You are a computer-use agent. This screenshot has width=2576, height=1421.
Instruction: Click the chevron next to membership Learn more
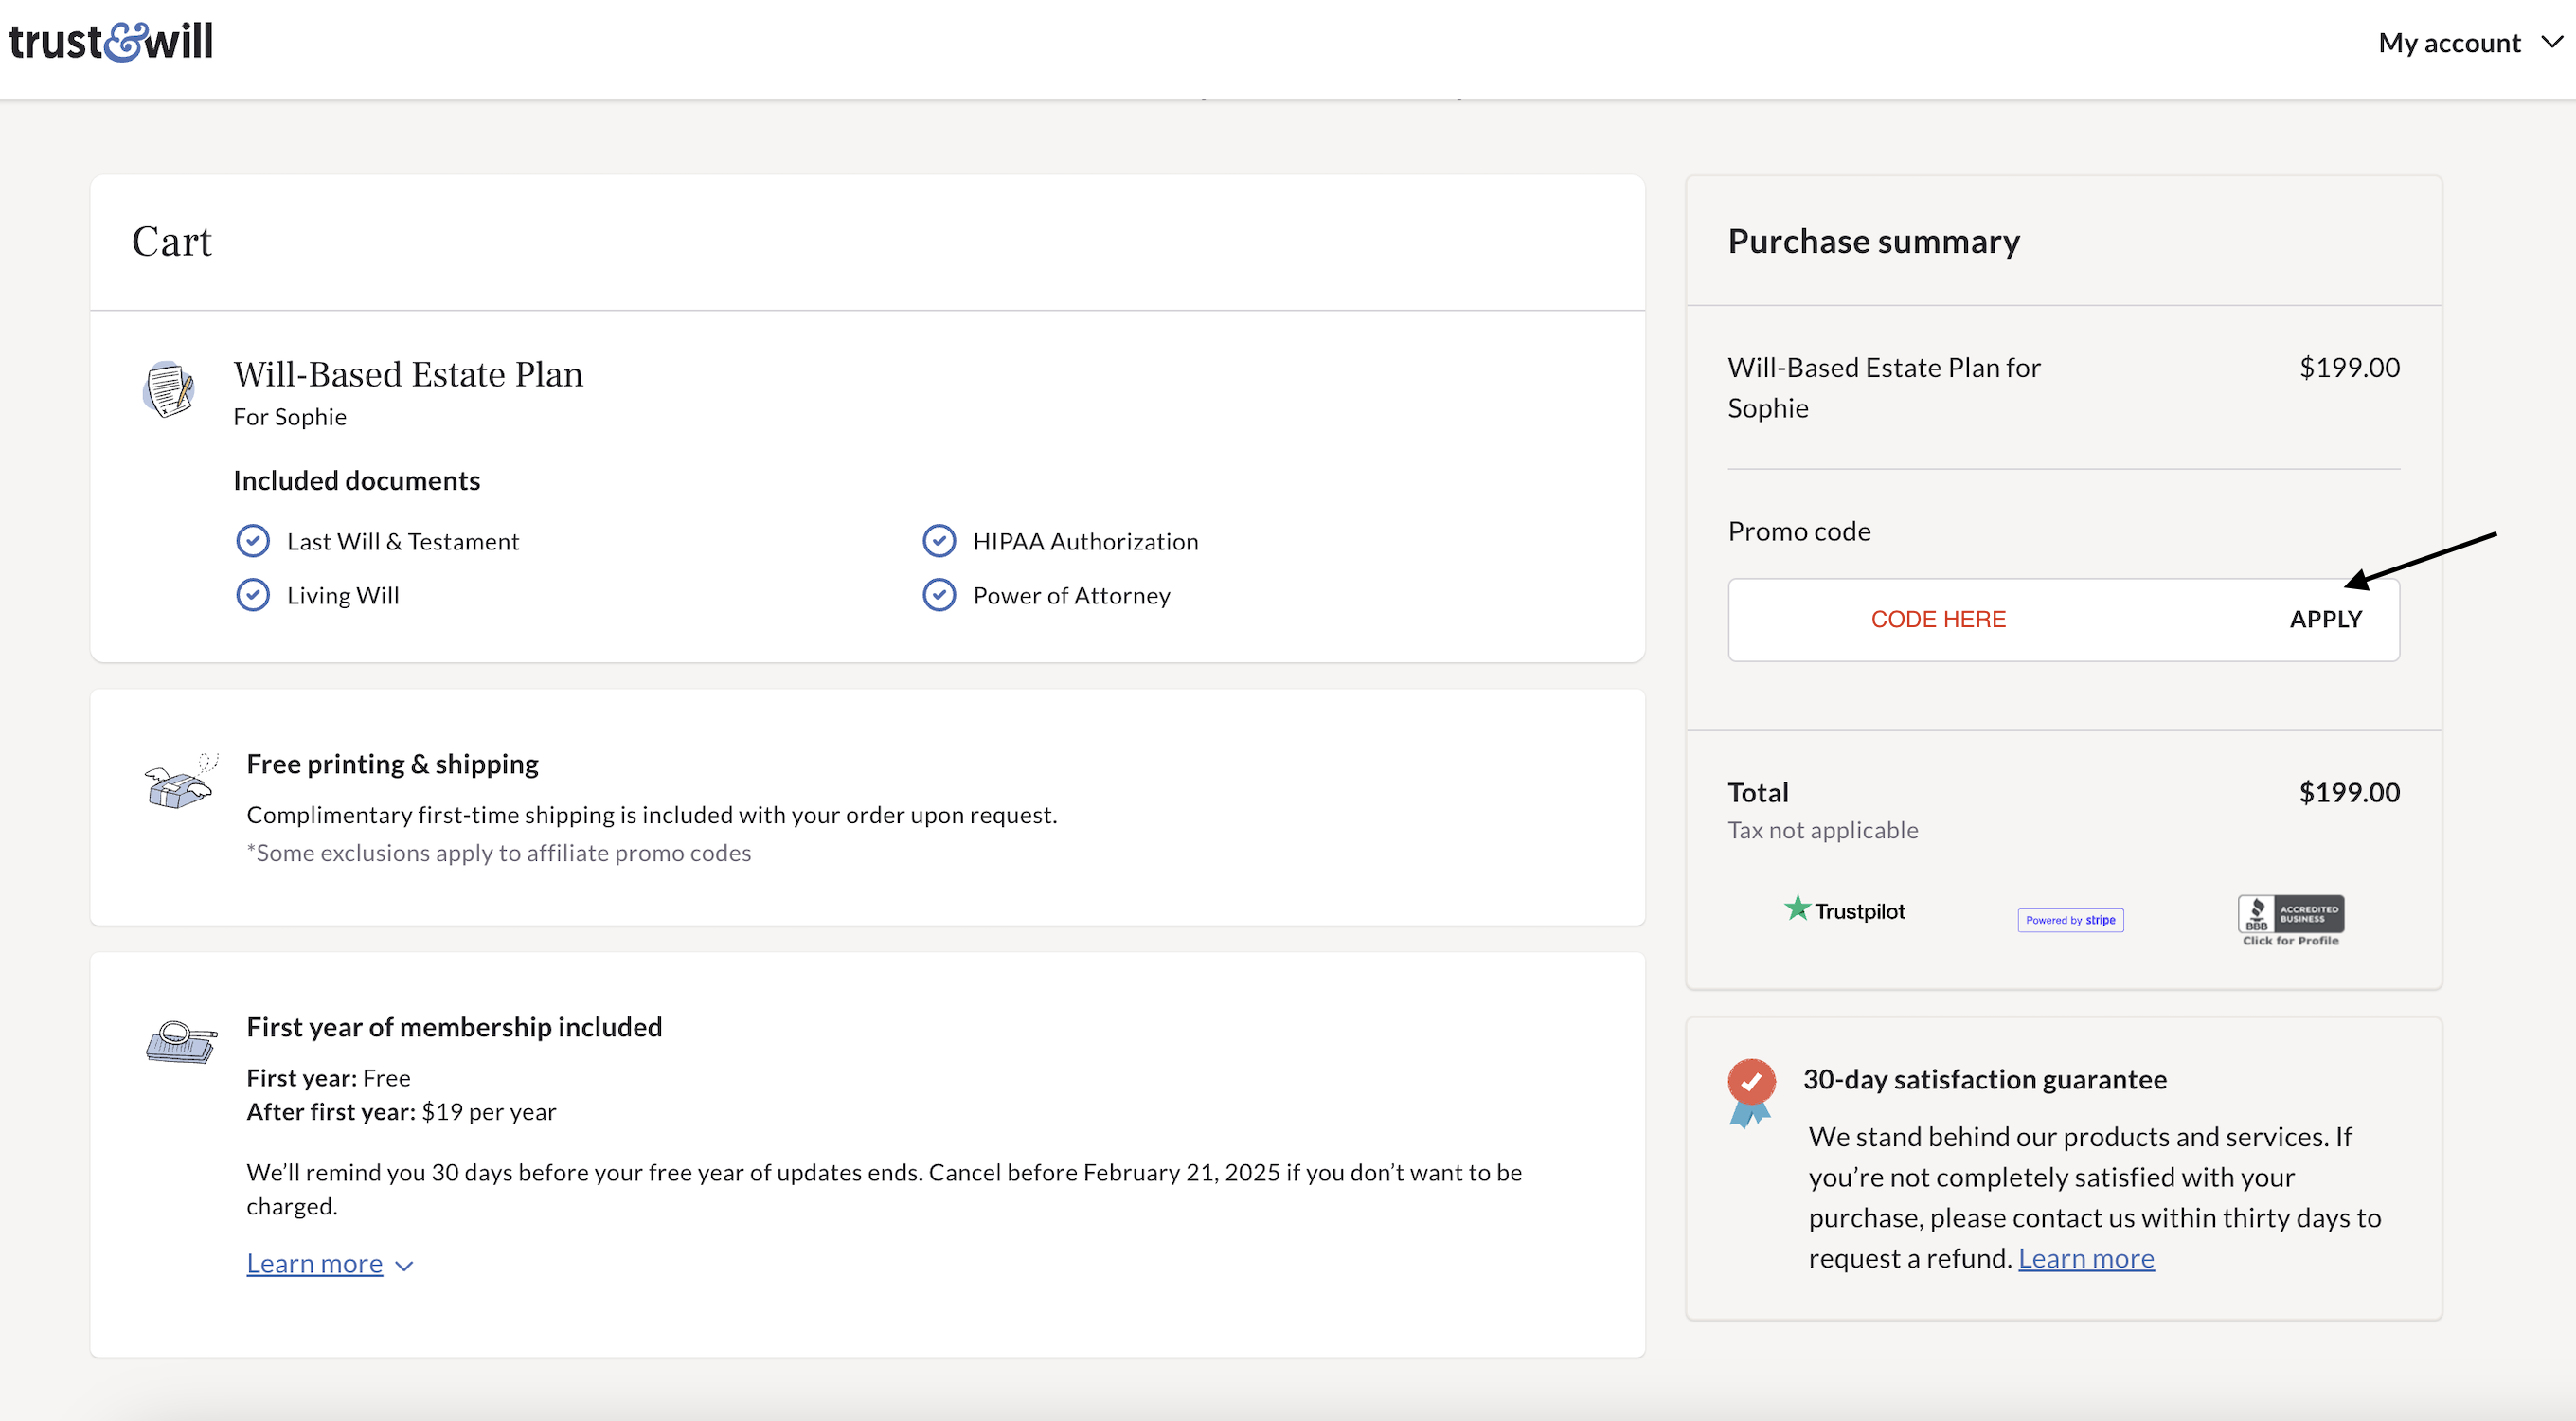(404, 1266)
